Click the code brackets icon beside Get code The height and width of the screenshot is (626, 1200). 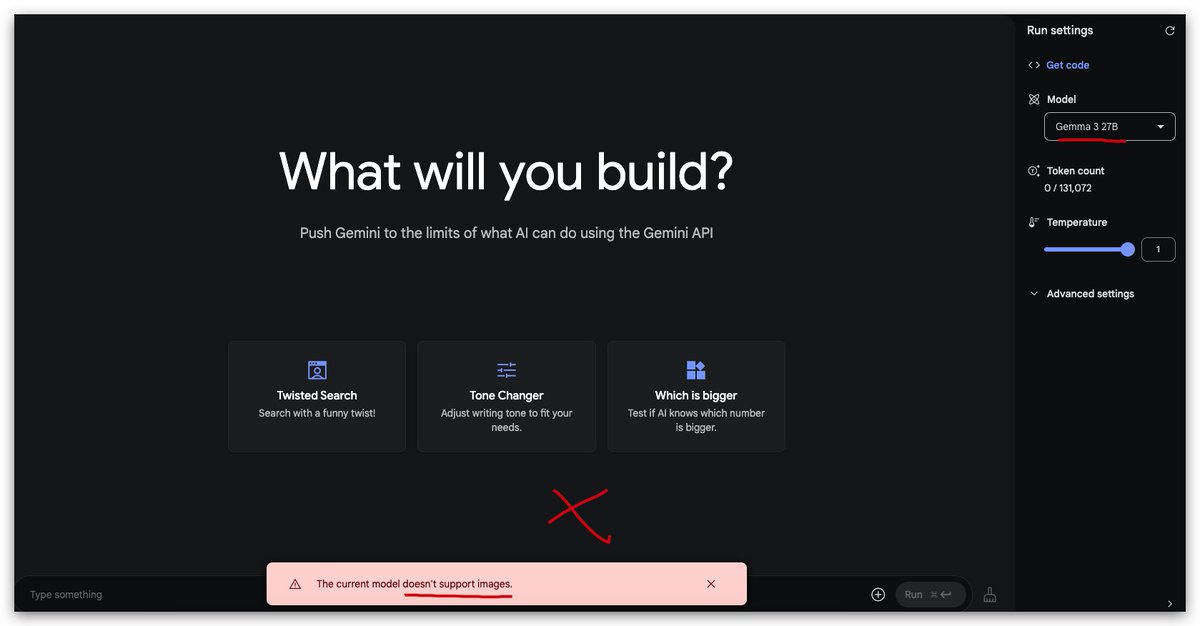pos(1034,65)
